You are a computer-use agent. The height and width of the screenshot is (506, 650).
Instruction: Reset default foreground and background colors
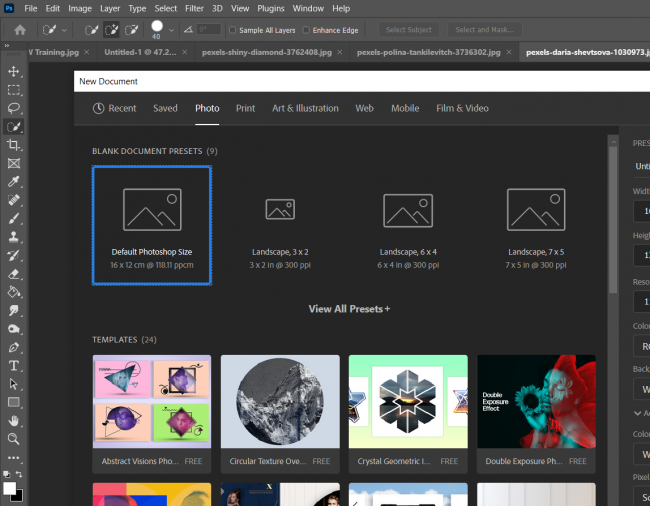(x=7, y=474)
